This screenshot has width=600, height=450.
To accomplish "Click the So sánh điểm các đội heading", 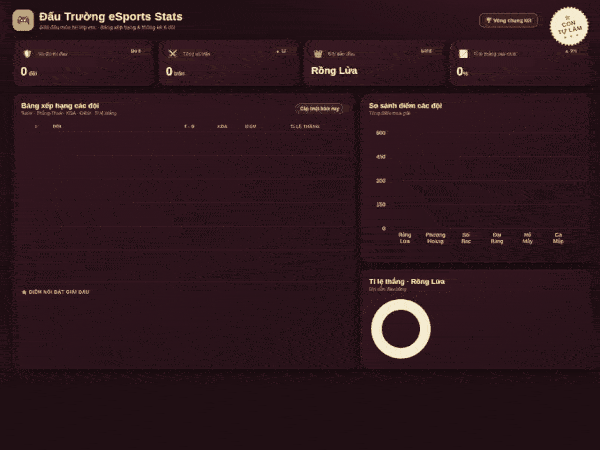I will tap(405, 106).
